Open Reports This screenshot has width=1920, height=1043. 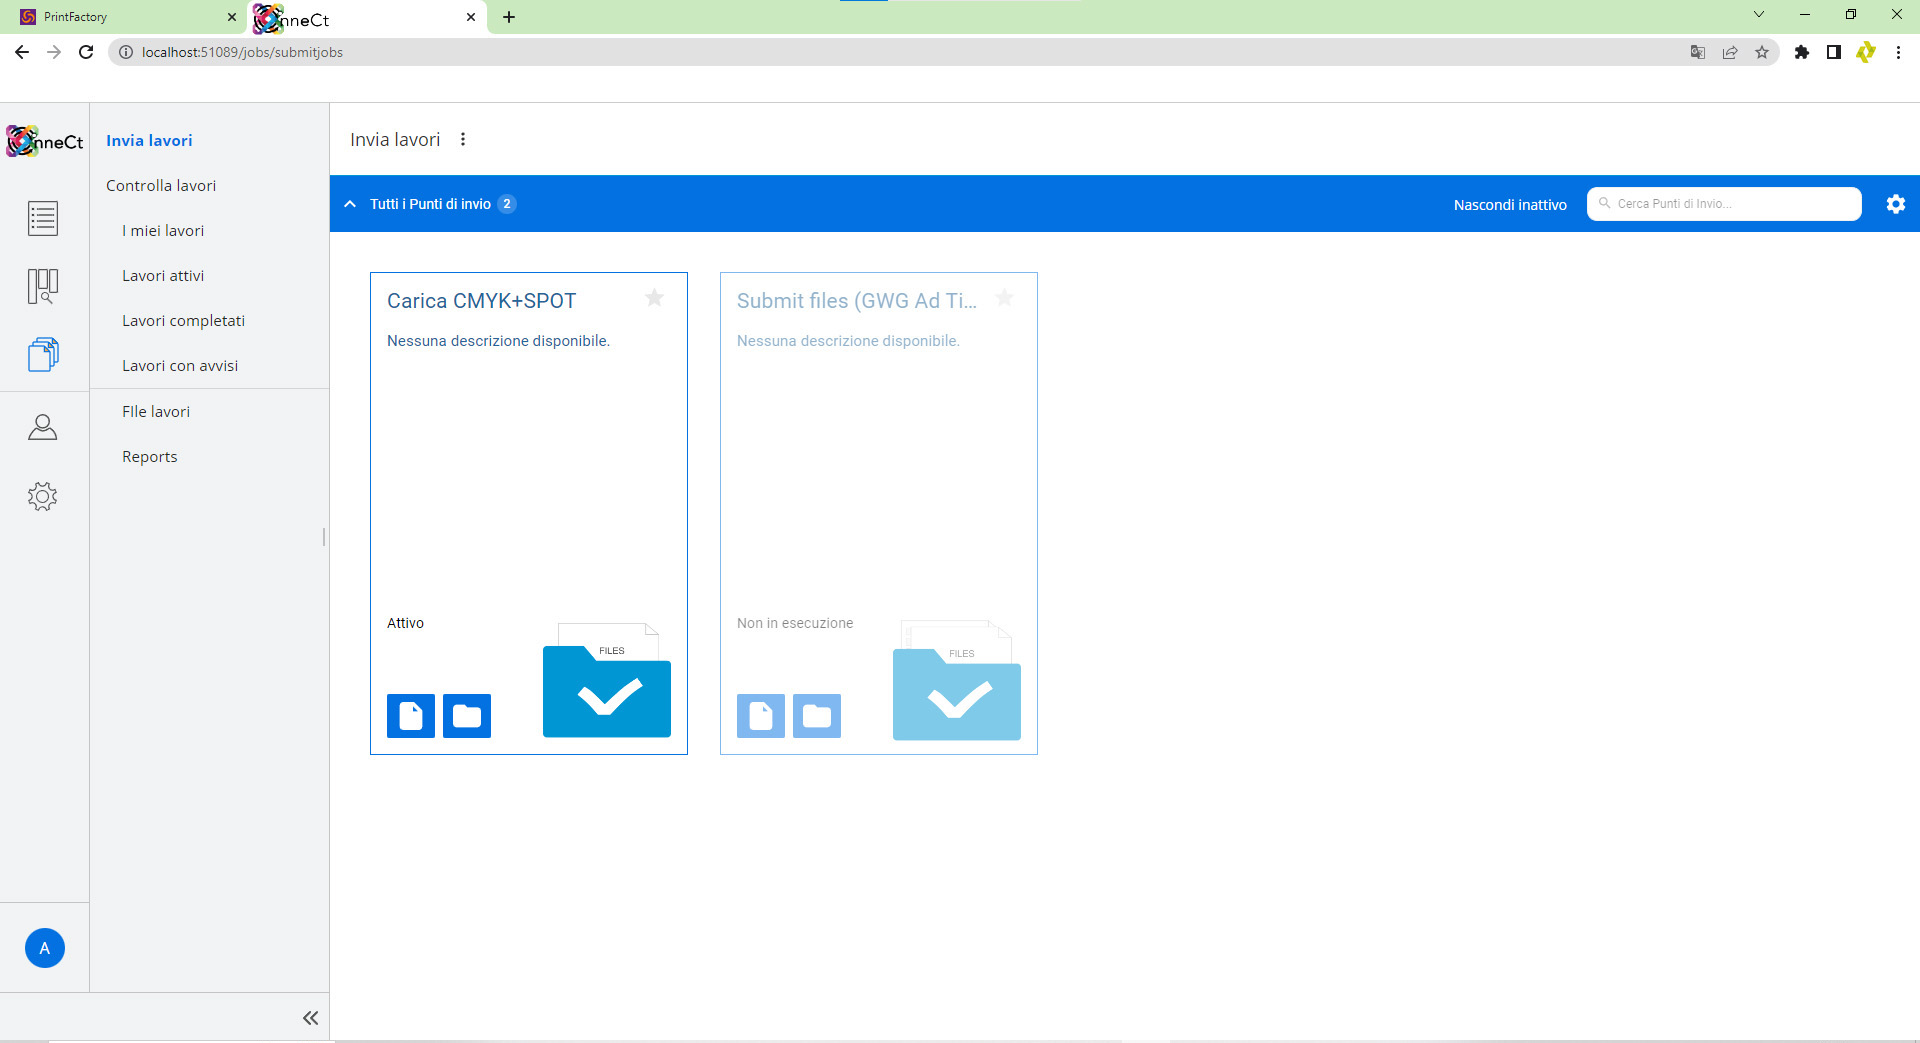pos(150,457)
